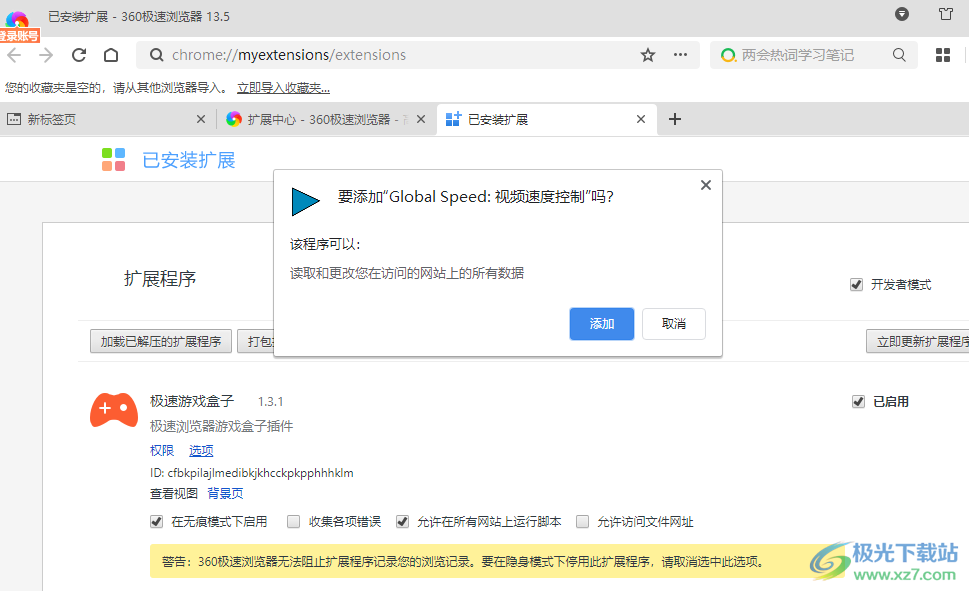Click the 极速游戏盒子 extension name
This screenshot has width=969, height=591.
click(192, 401)
